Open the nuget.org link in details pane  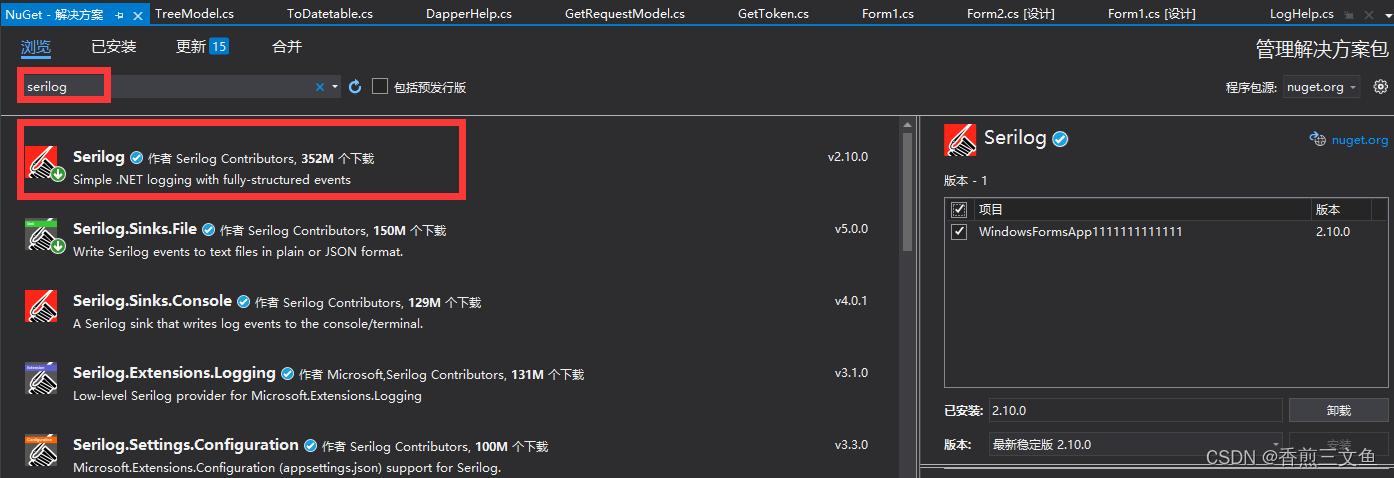coord(1360,140)
